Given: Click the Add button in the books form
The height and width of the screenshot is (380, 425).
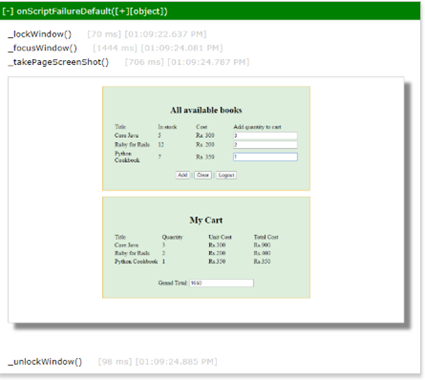Looking at the screenshot, I should [x=182, y=175].
